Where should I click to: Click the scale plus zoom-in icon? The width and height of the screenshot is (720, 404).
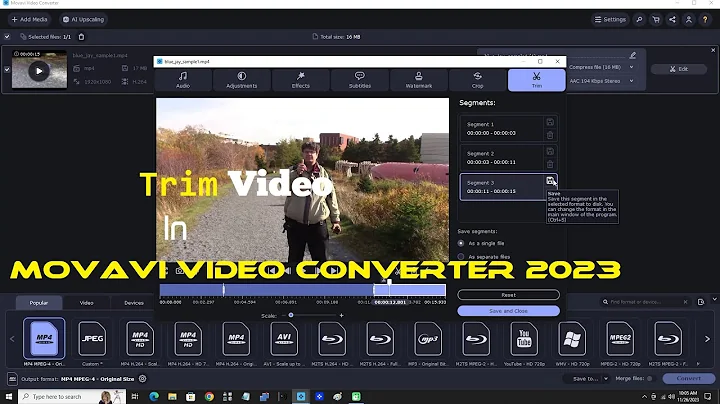341,315
